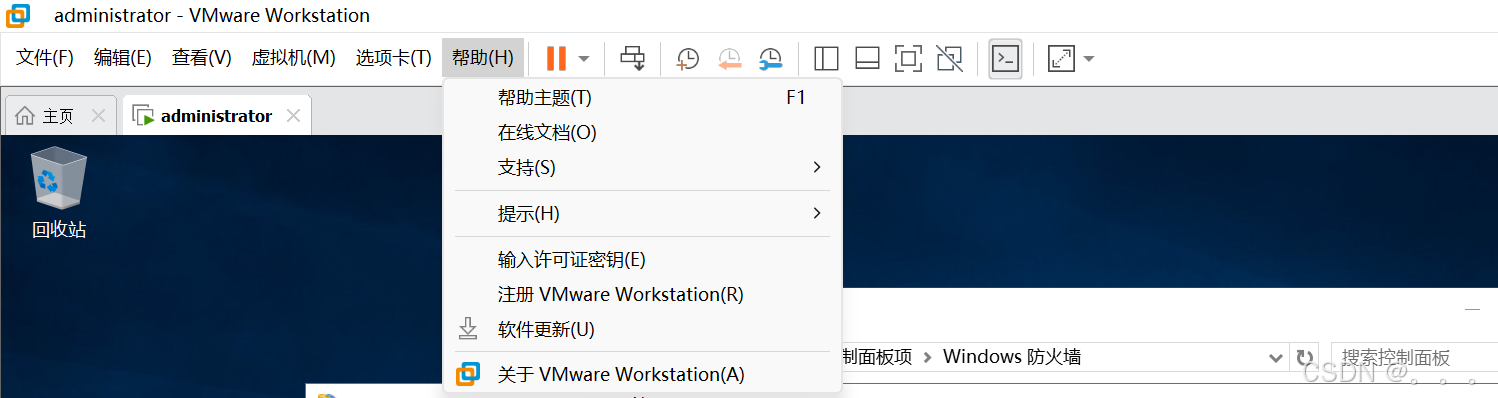Toggle the library sidebar view icon
The image size is (1498, 398).
pos(826,58)
